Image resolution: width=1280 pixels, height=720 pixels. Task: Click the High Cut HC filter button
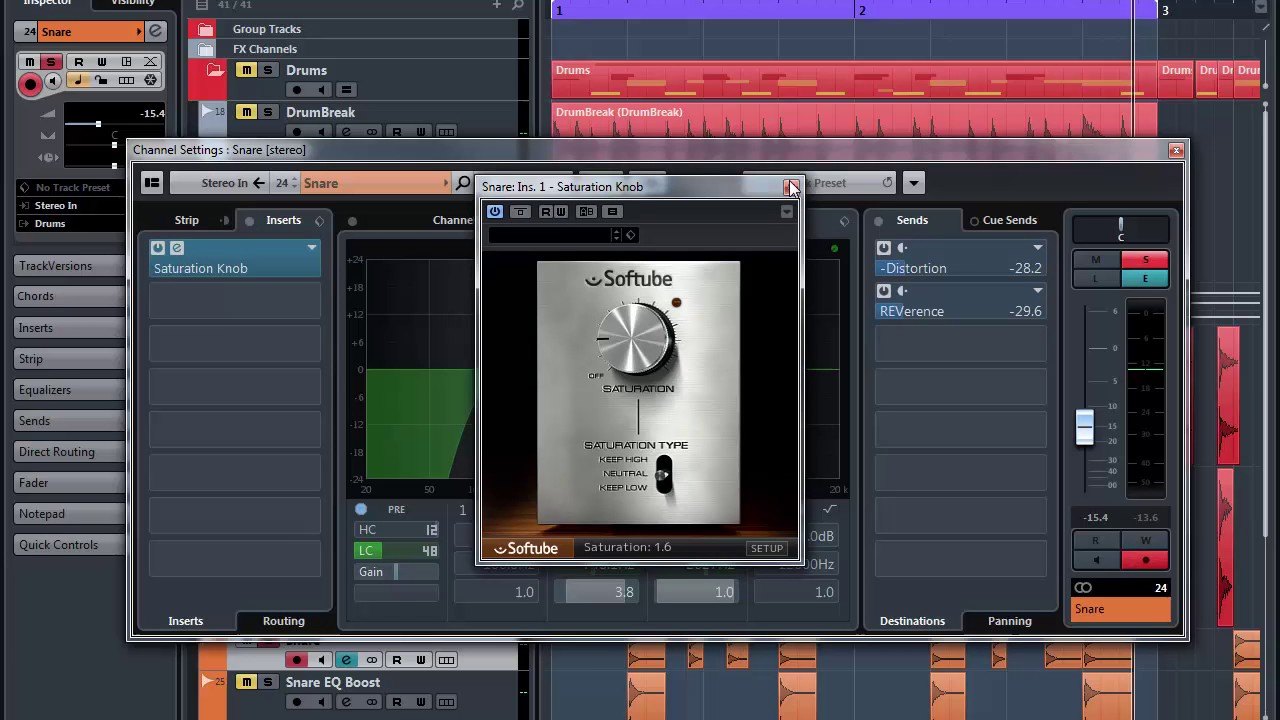pos(367,530)
